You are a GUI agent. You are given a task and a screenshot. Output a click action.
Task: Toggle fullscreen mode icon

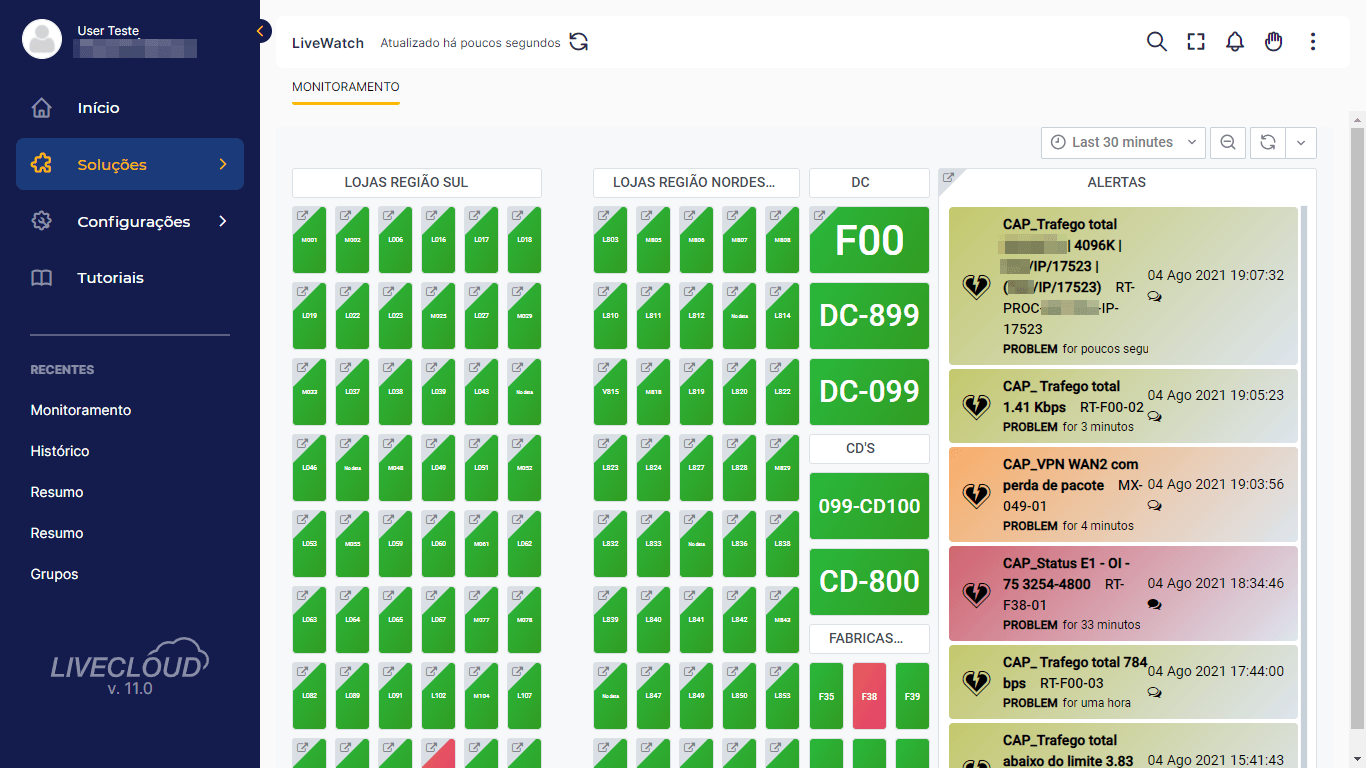coord(1196,42)
